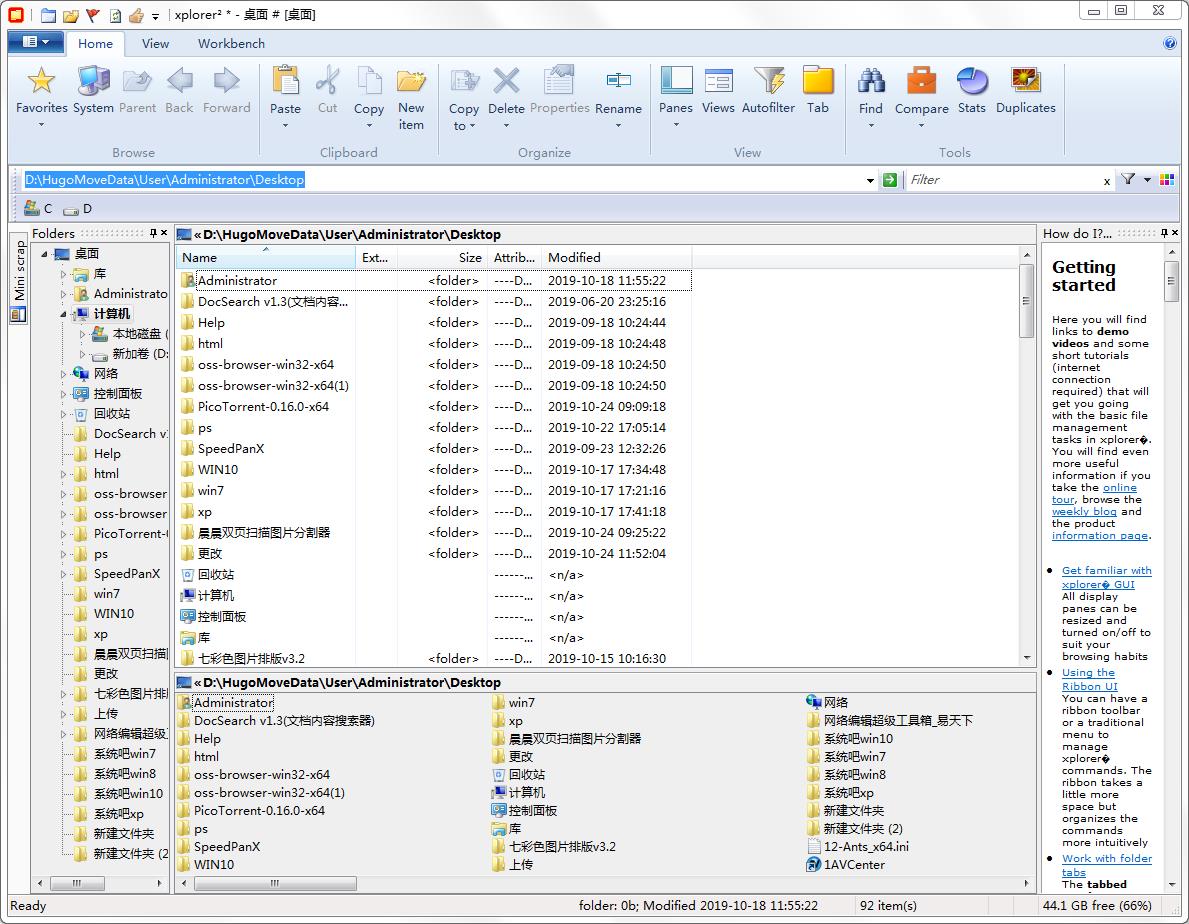Image resolution: width=1189 pixels, height=924 pixels.
Task: Open the Autofilter funnel tool
Action: [x=768, y=82]
